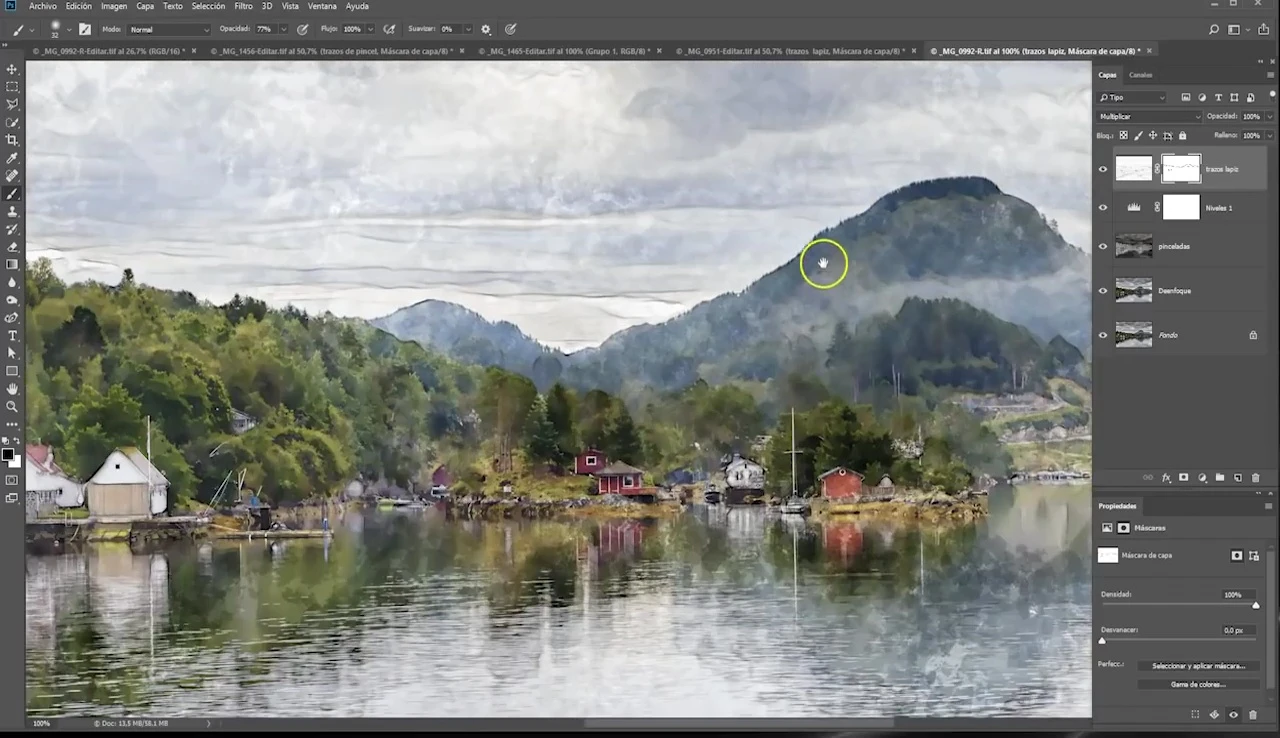Open the brush preset picker arrow

(67, 30)
